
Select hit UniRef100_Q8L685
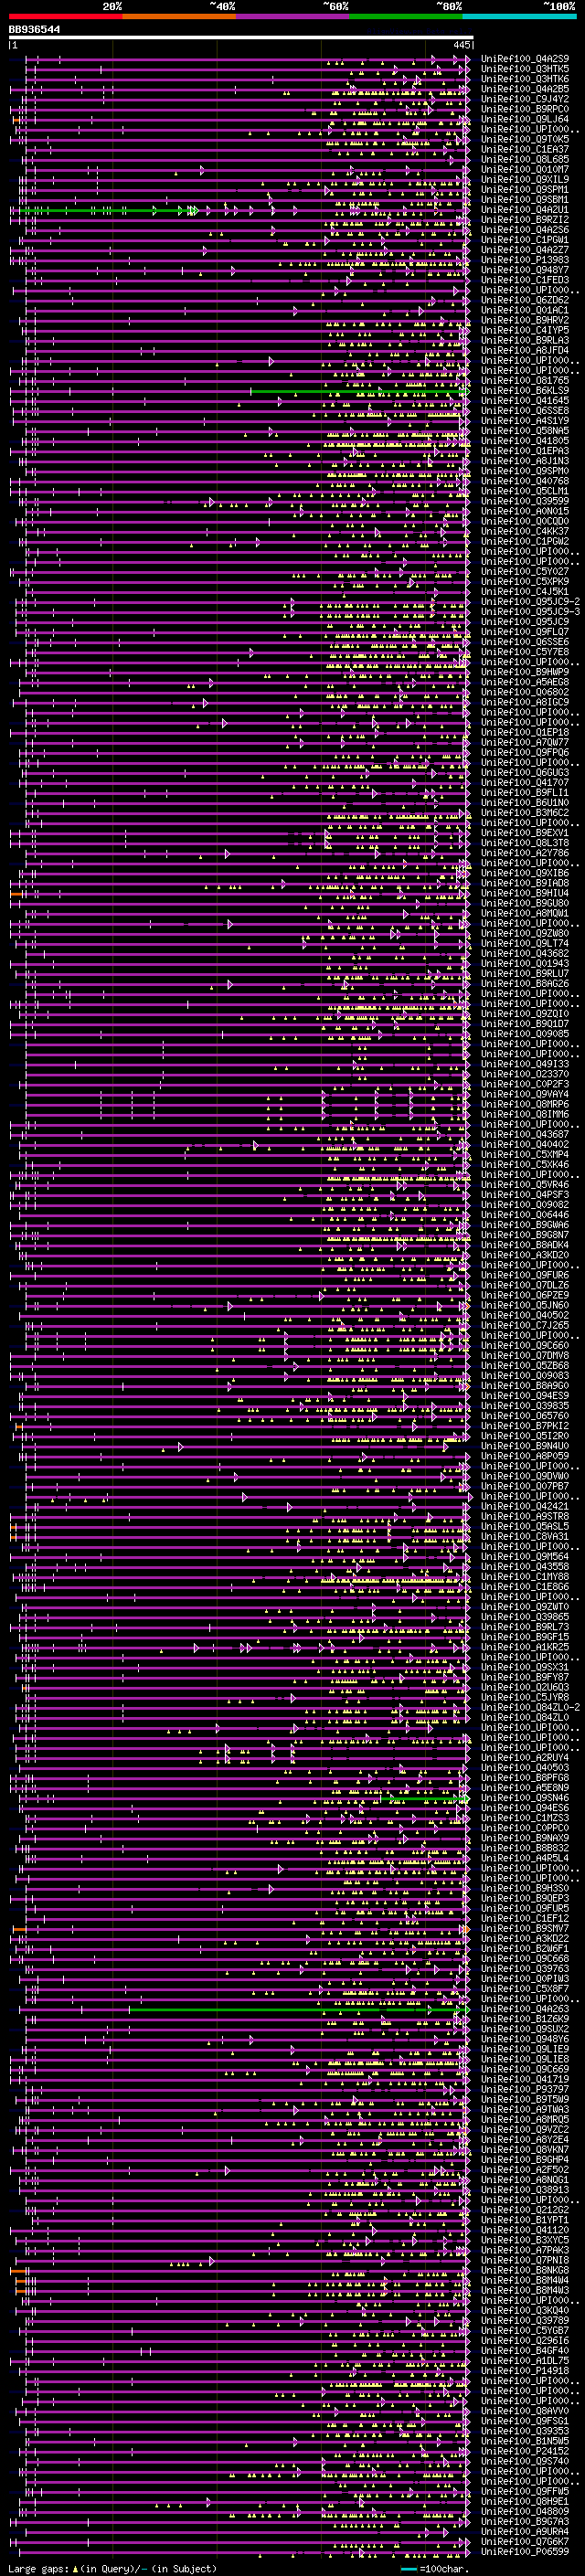[x=525, y=159]
